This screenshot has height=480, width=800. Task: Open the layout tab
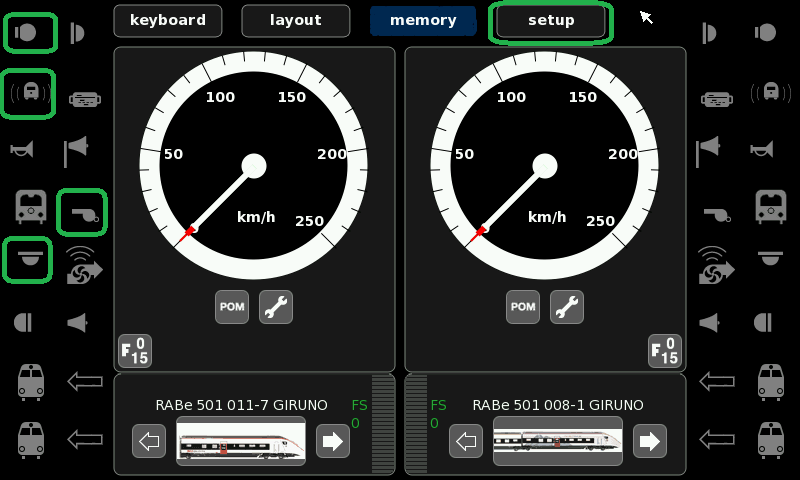[295, 20]
